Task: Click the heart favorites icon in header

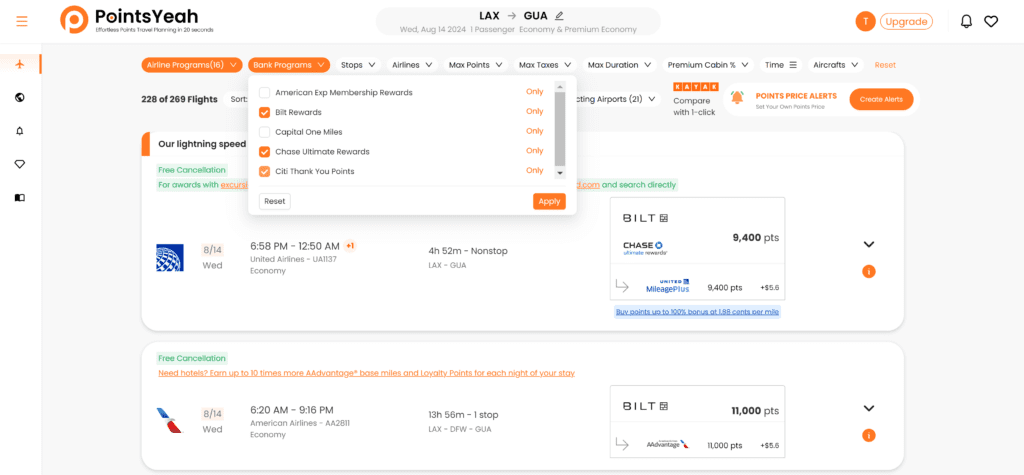Action: click(991, 21)
